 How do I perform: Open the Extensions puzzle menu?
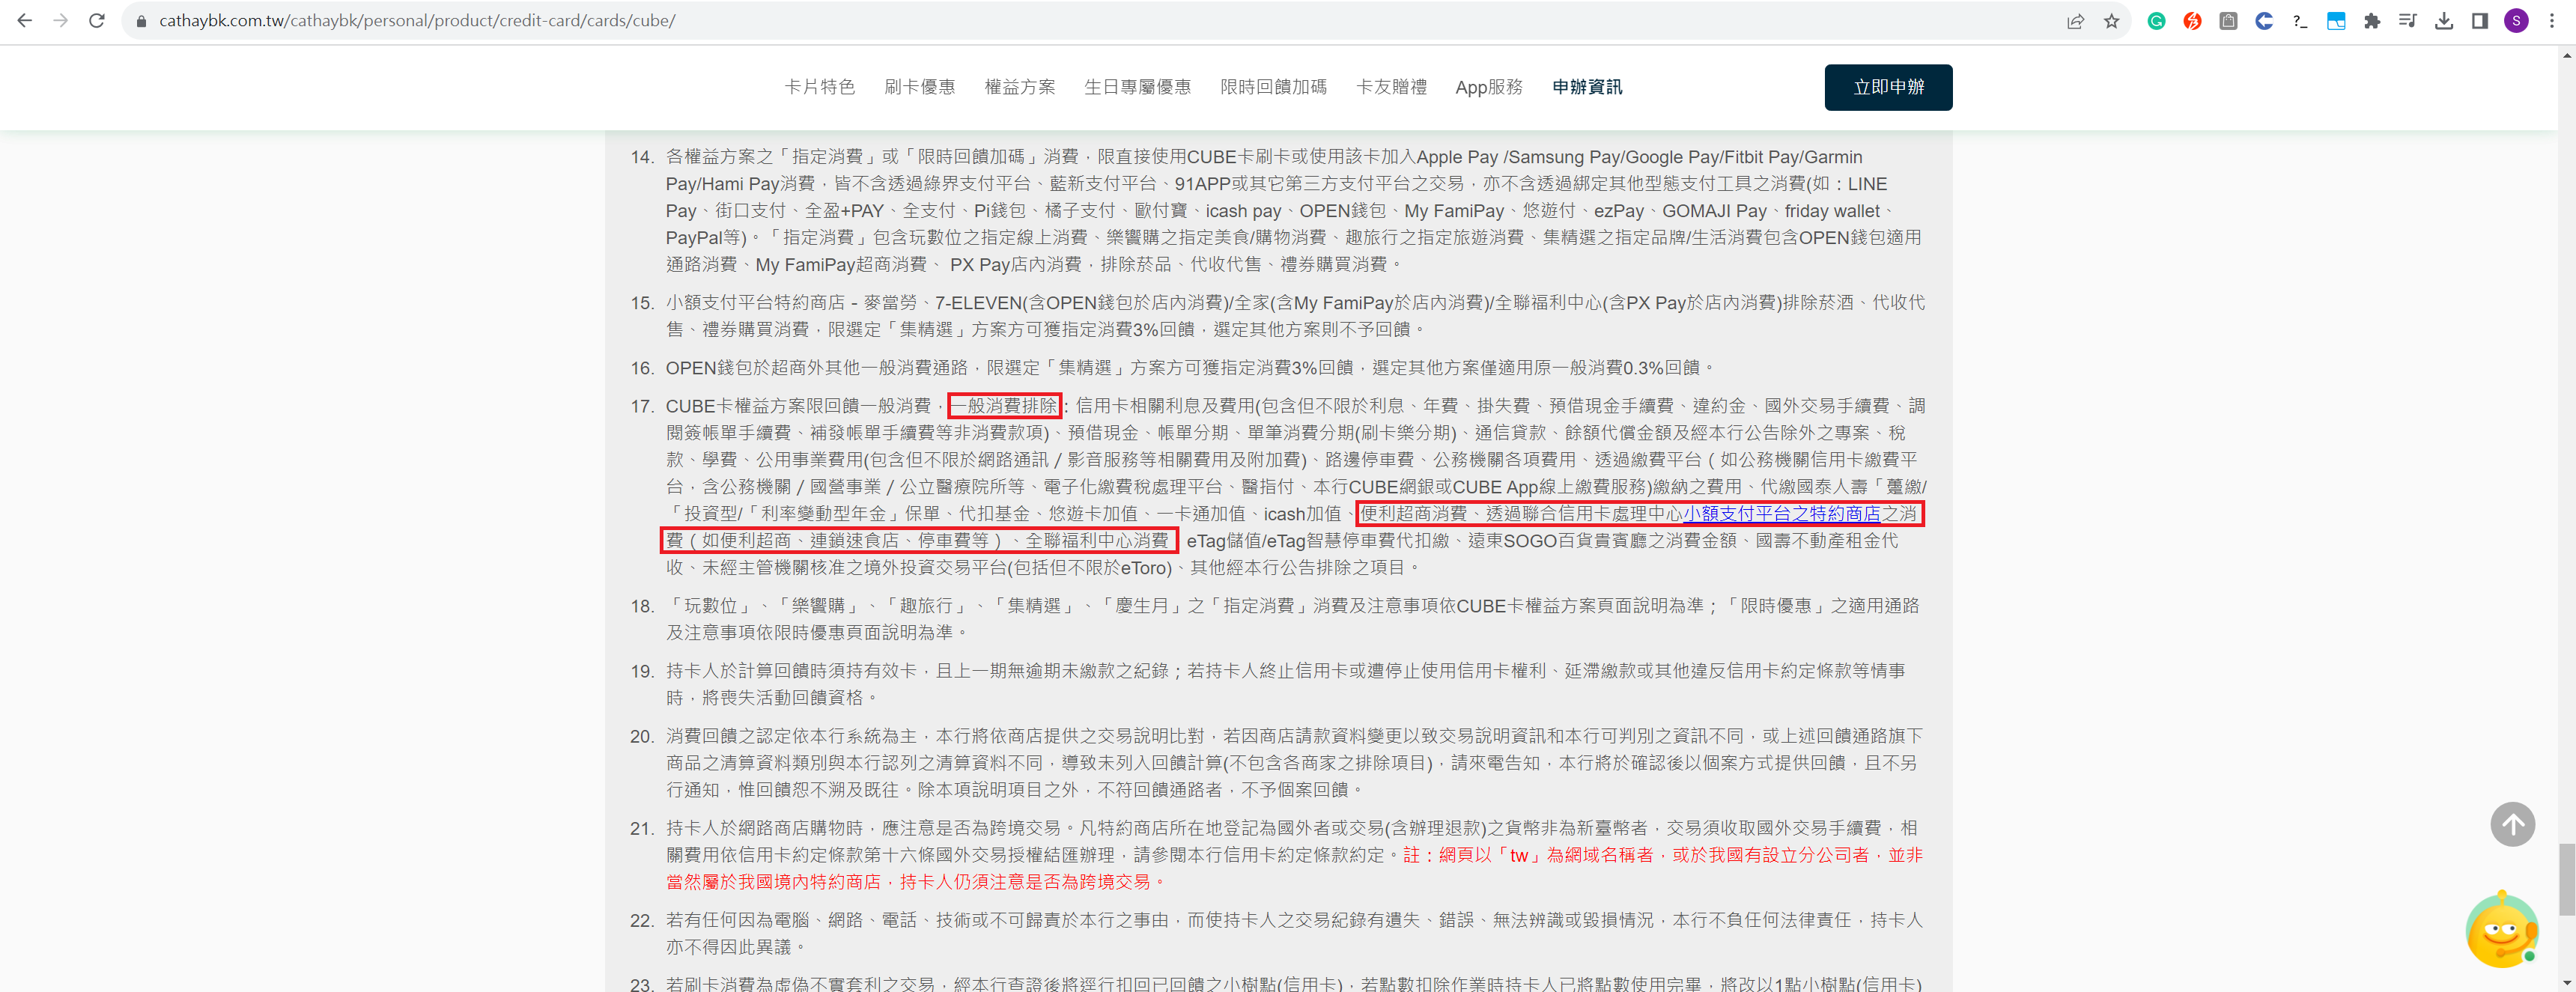(x=2372, y=21)
